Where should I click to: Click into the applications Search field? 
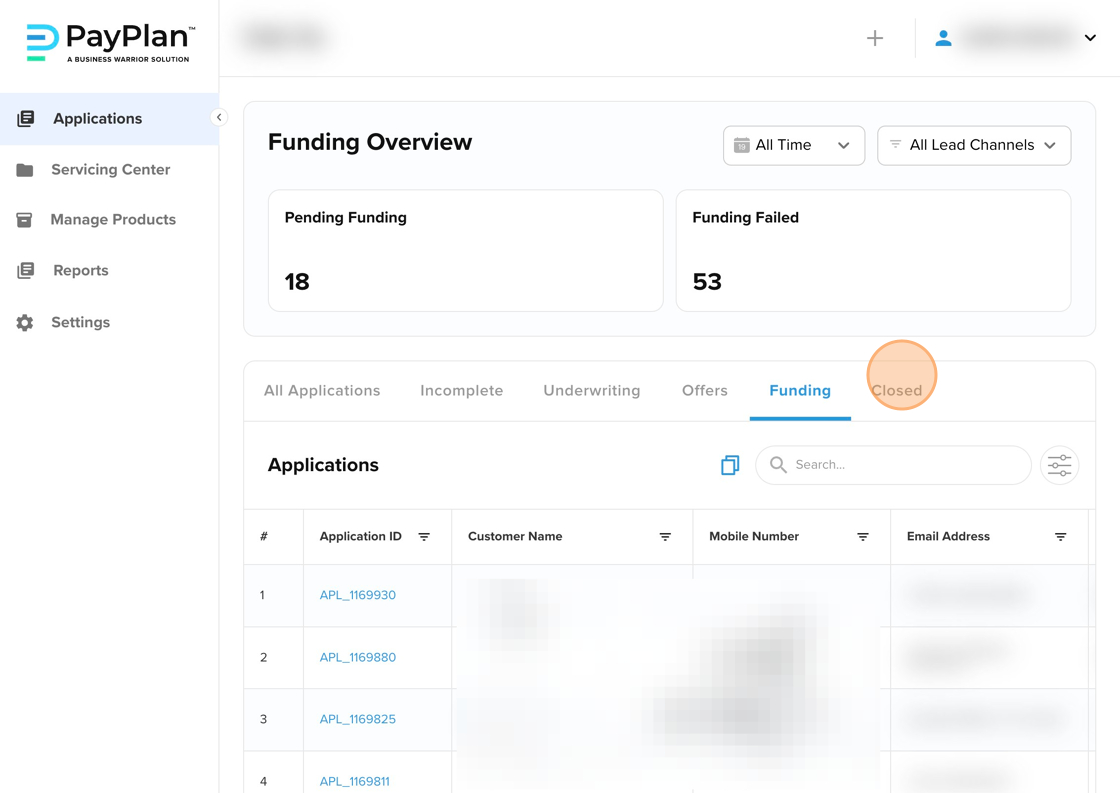(x=893, y=465)
